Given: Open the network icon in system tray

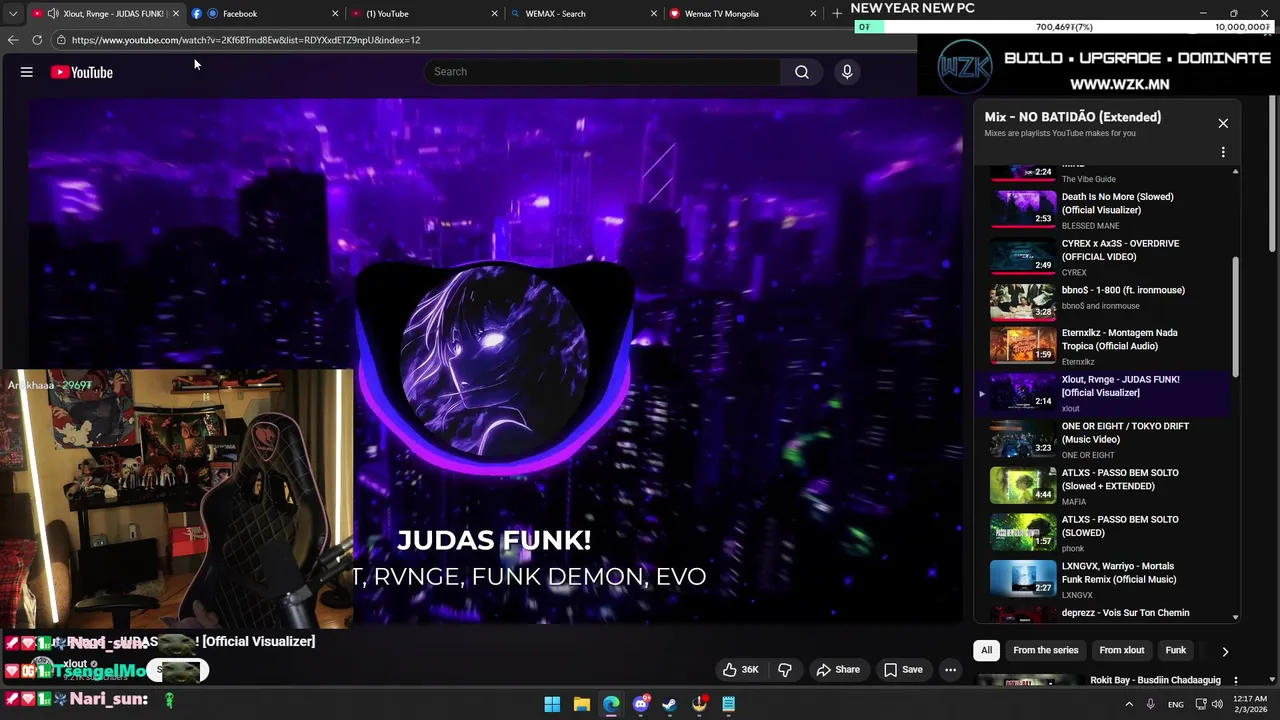Looking at the screenshot, I should (x=1201, y=704).
